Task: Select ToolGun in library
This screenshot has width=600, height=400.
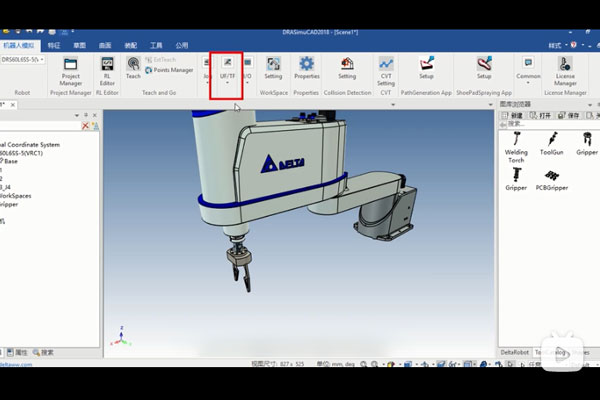Action: [551, 143]
